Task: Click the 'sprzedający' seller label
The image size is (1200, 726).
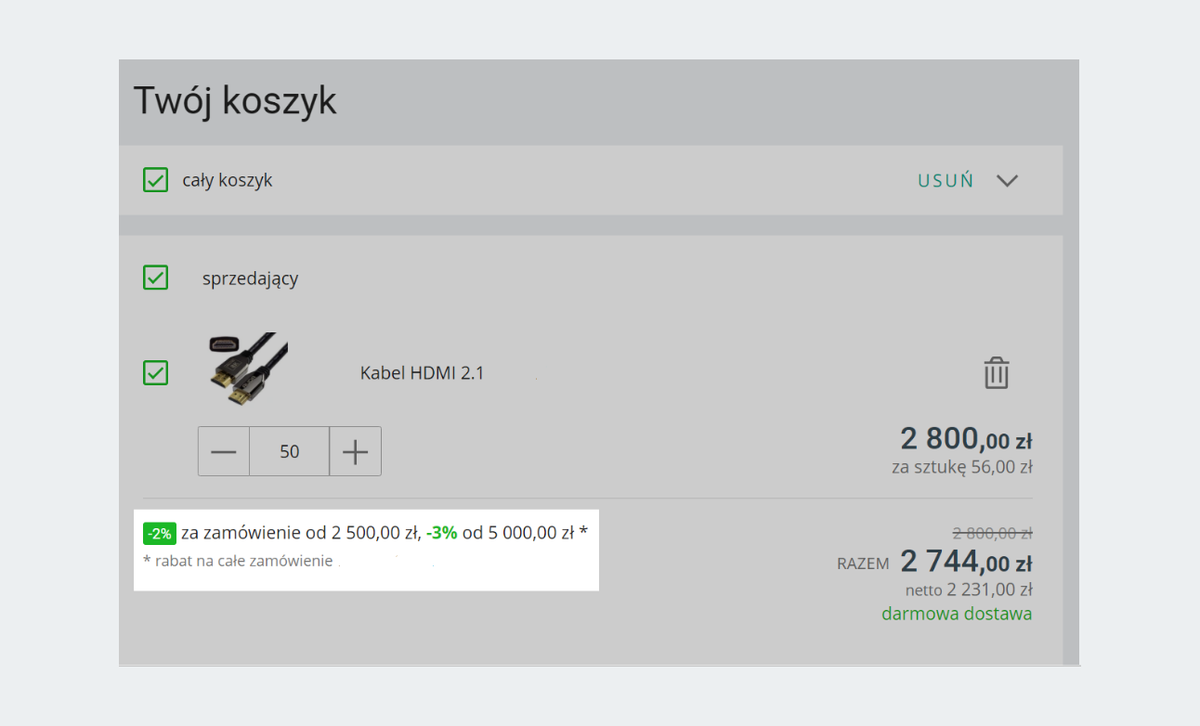Action: coord(250,279)
